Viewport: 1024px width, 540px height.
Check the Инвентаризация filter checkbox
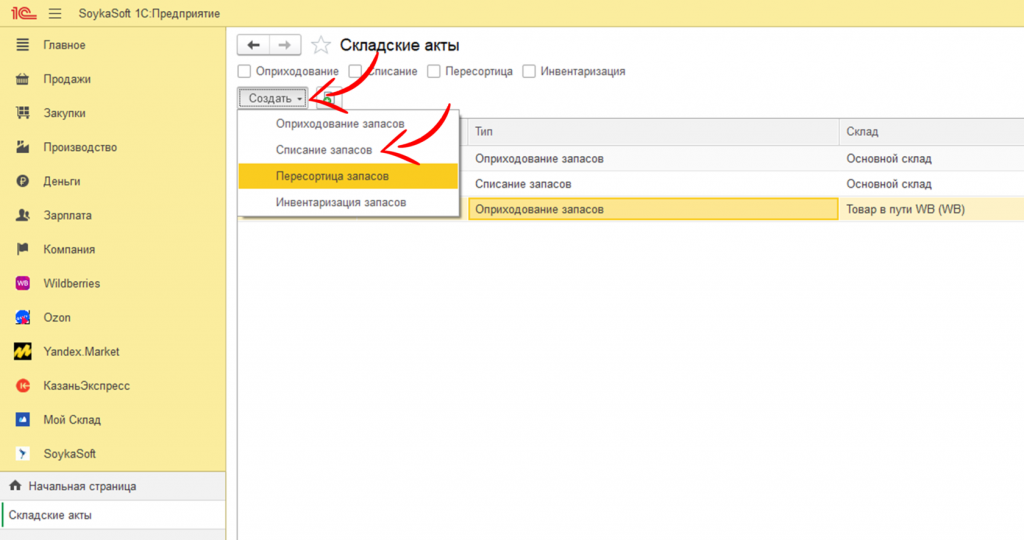pos(528,71)
